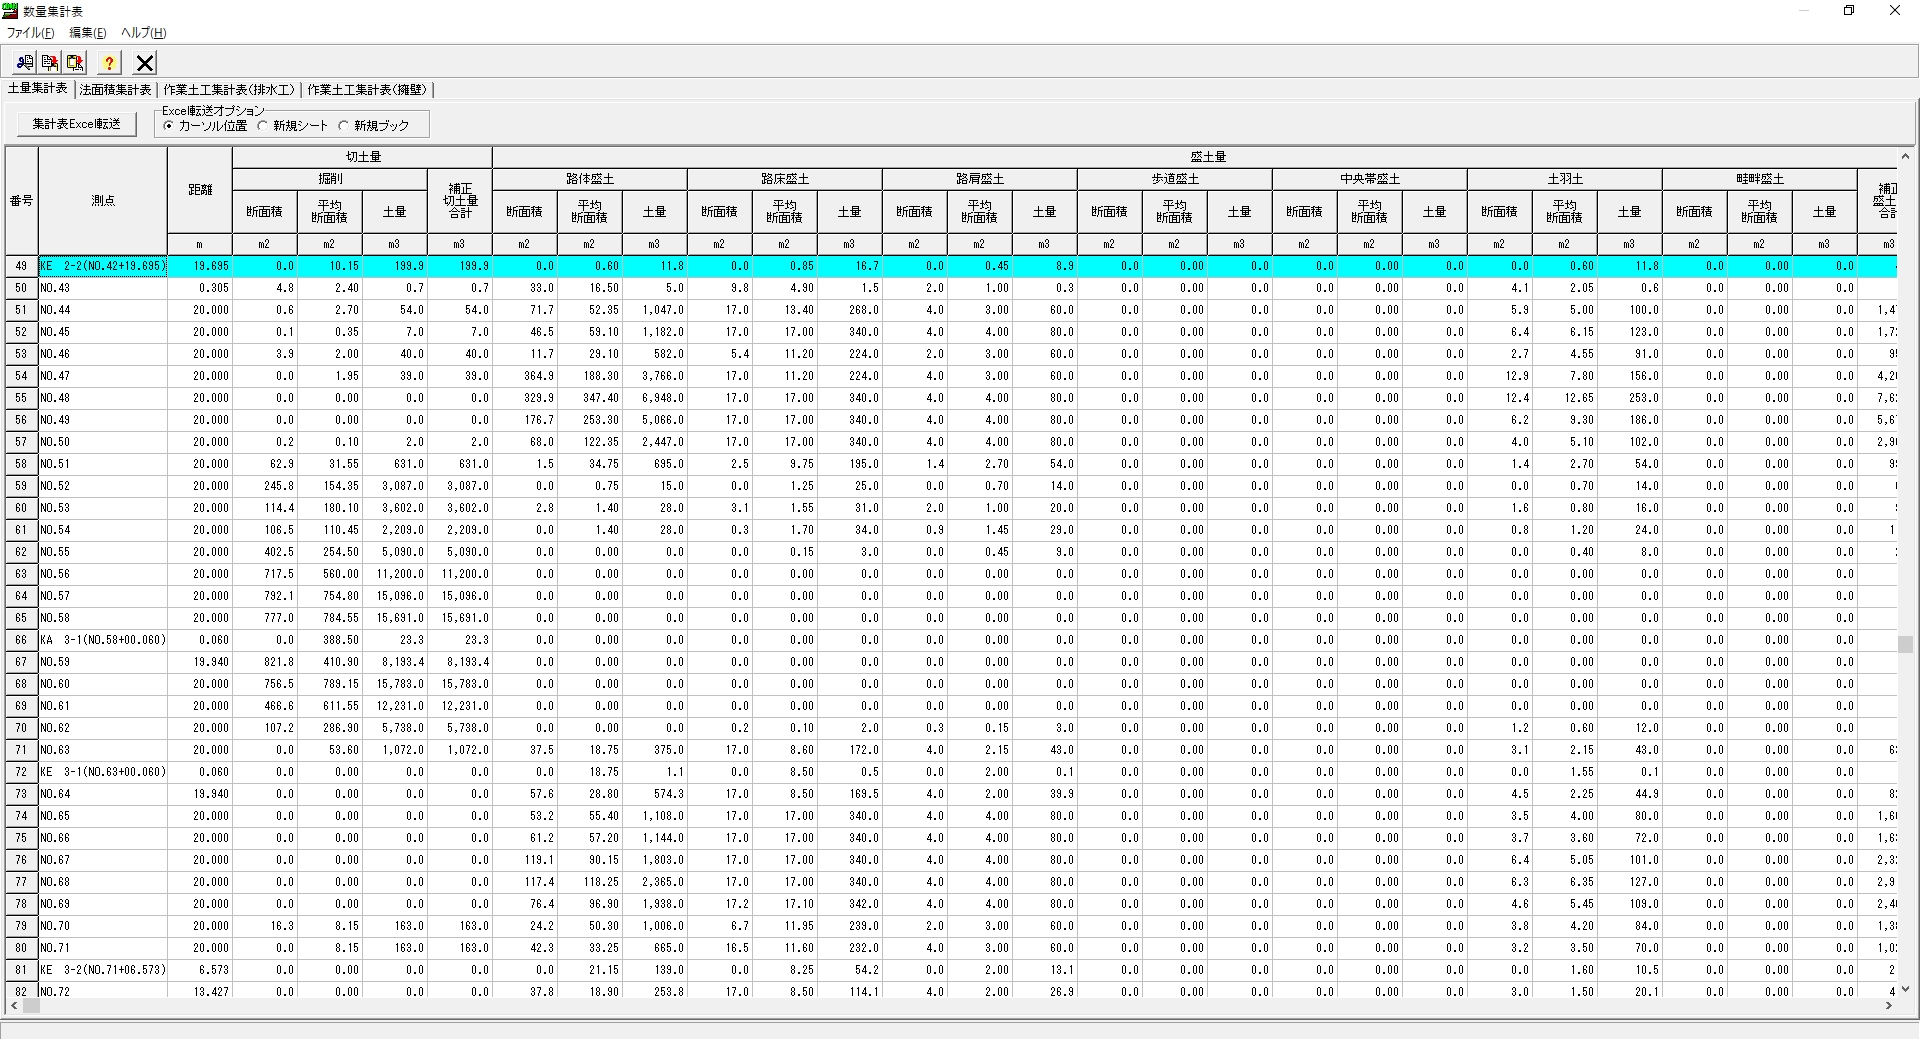The height and width of the screenshot is (1040, 1920).
Task: Click the 測点 column header
Action: [103, 200]
